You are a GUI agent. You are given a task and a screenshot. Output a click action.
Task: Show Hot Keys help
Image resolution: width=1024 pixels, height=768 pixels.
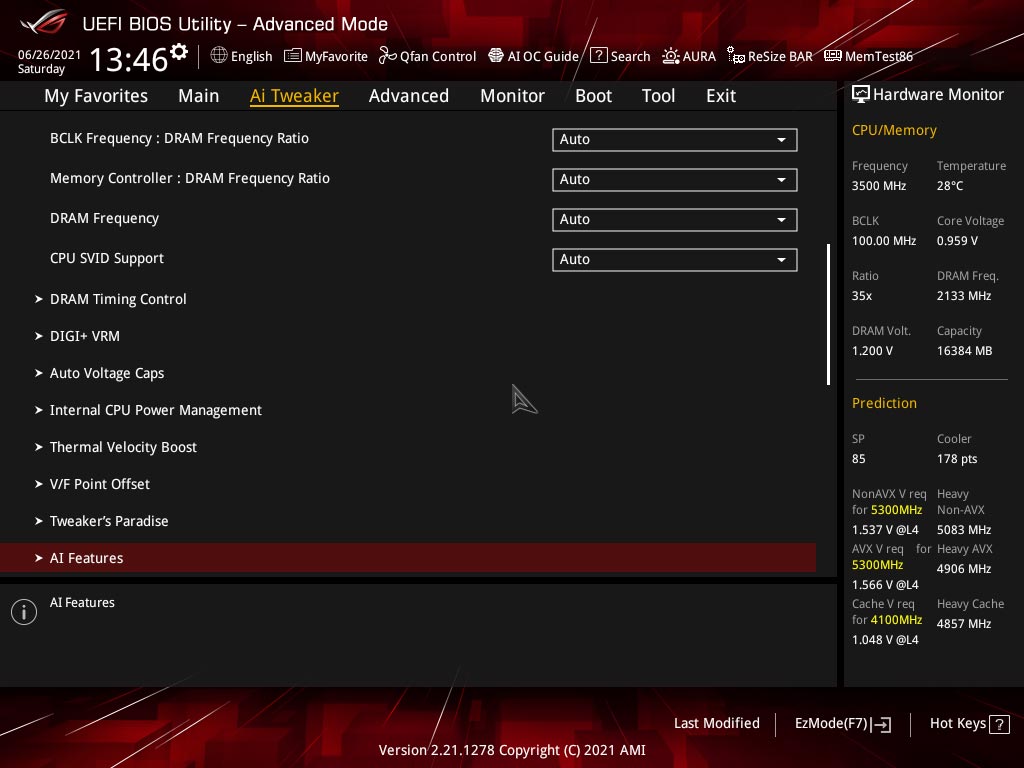[969, 724]
